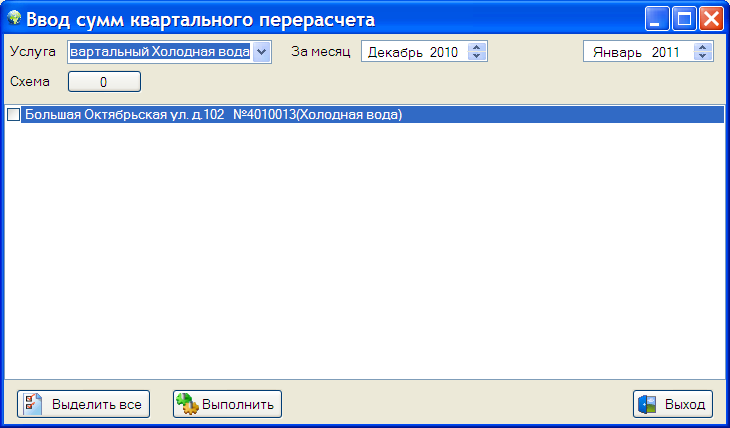730x428 pixels.
Task: Open the Услуга service dropdown arrow
Action: [262, 52]
